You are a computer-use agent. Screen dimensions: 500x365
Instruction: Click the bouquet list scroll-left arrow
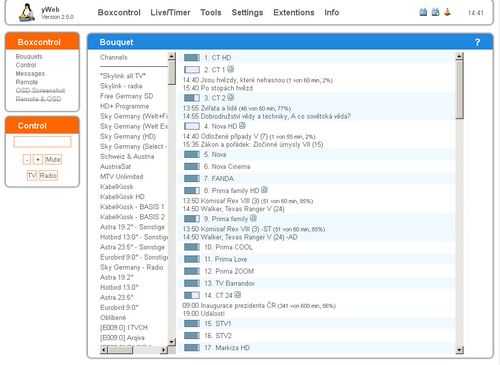[104, 350]
